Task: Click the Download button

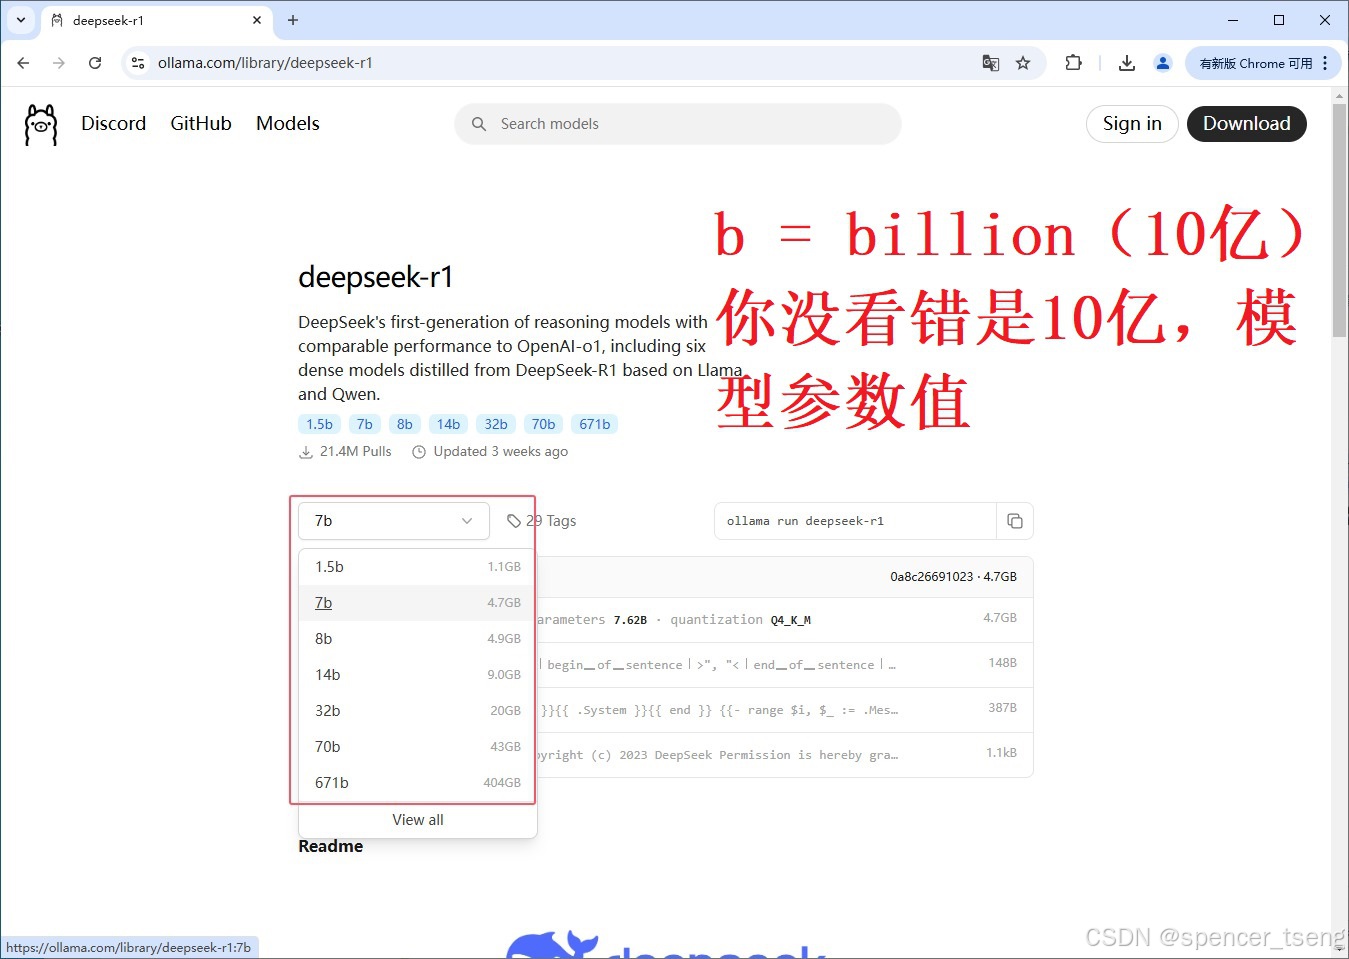Action: click(x=1247, y=124)
